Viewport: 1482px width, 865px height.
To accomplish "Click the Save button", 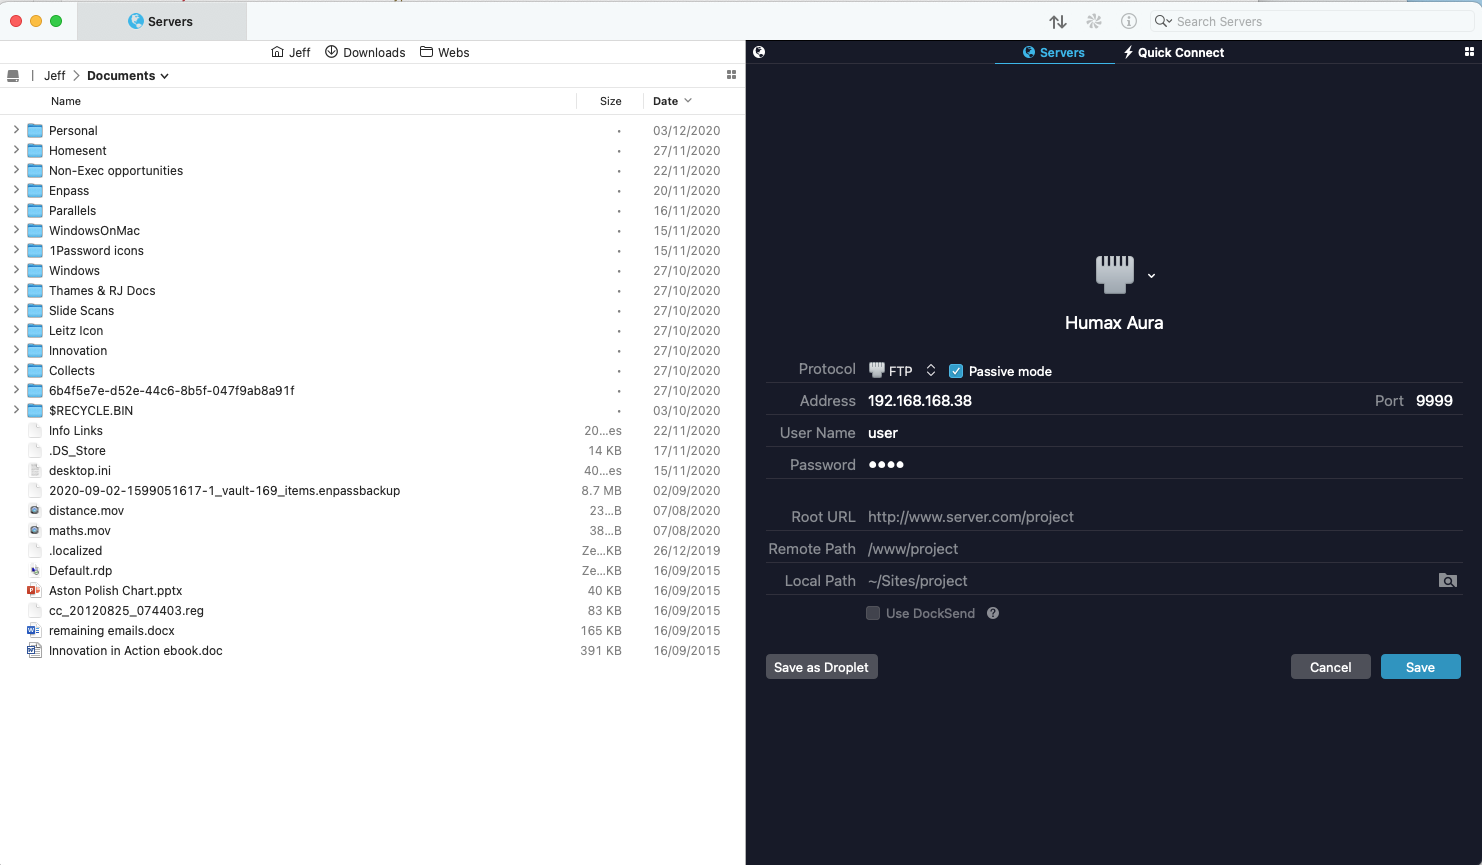I will [x=1420, y=667].
